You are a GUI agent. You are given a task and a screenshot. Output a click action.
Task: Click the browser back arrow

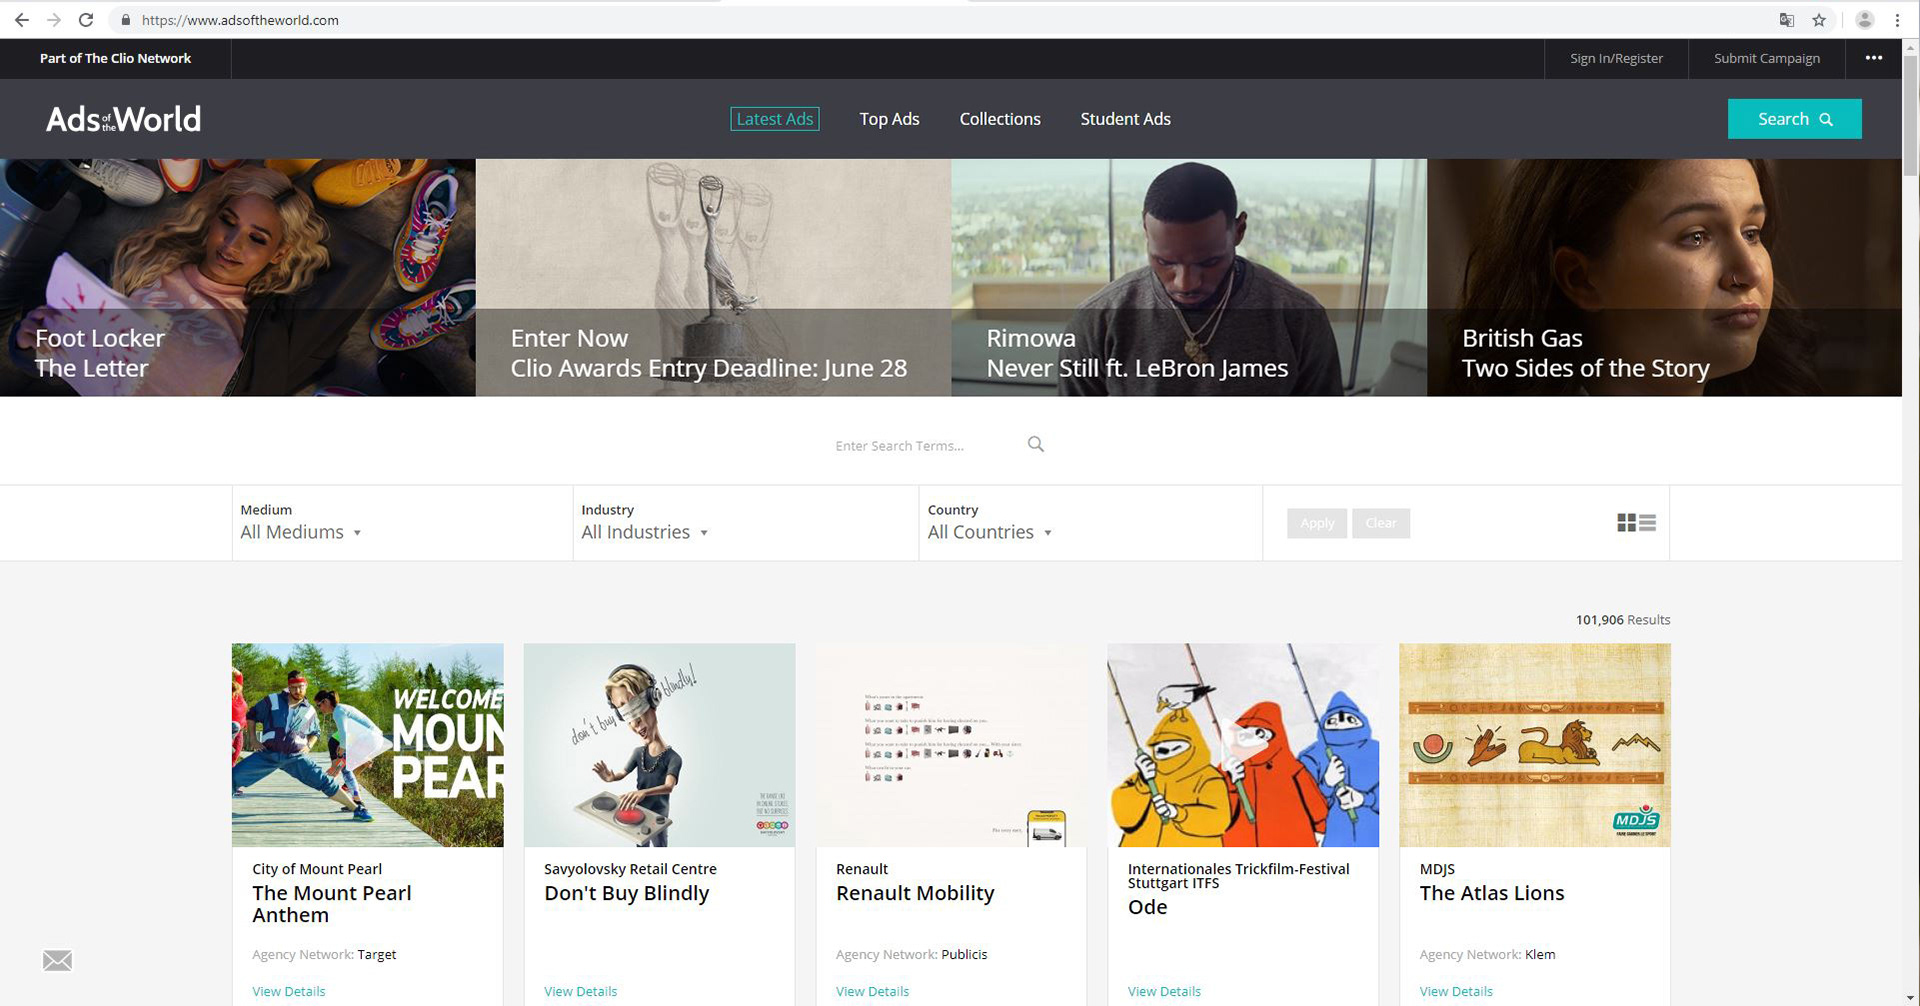[21, 20]
